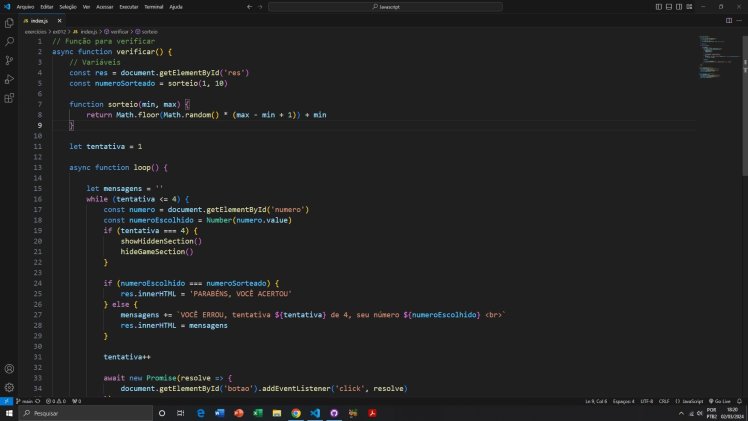Open the Ver menu

(86, 7)
